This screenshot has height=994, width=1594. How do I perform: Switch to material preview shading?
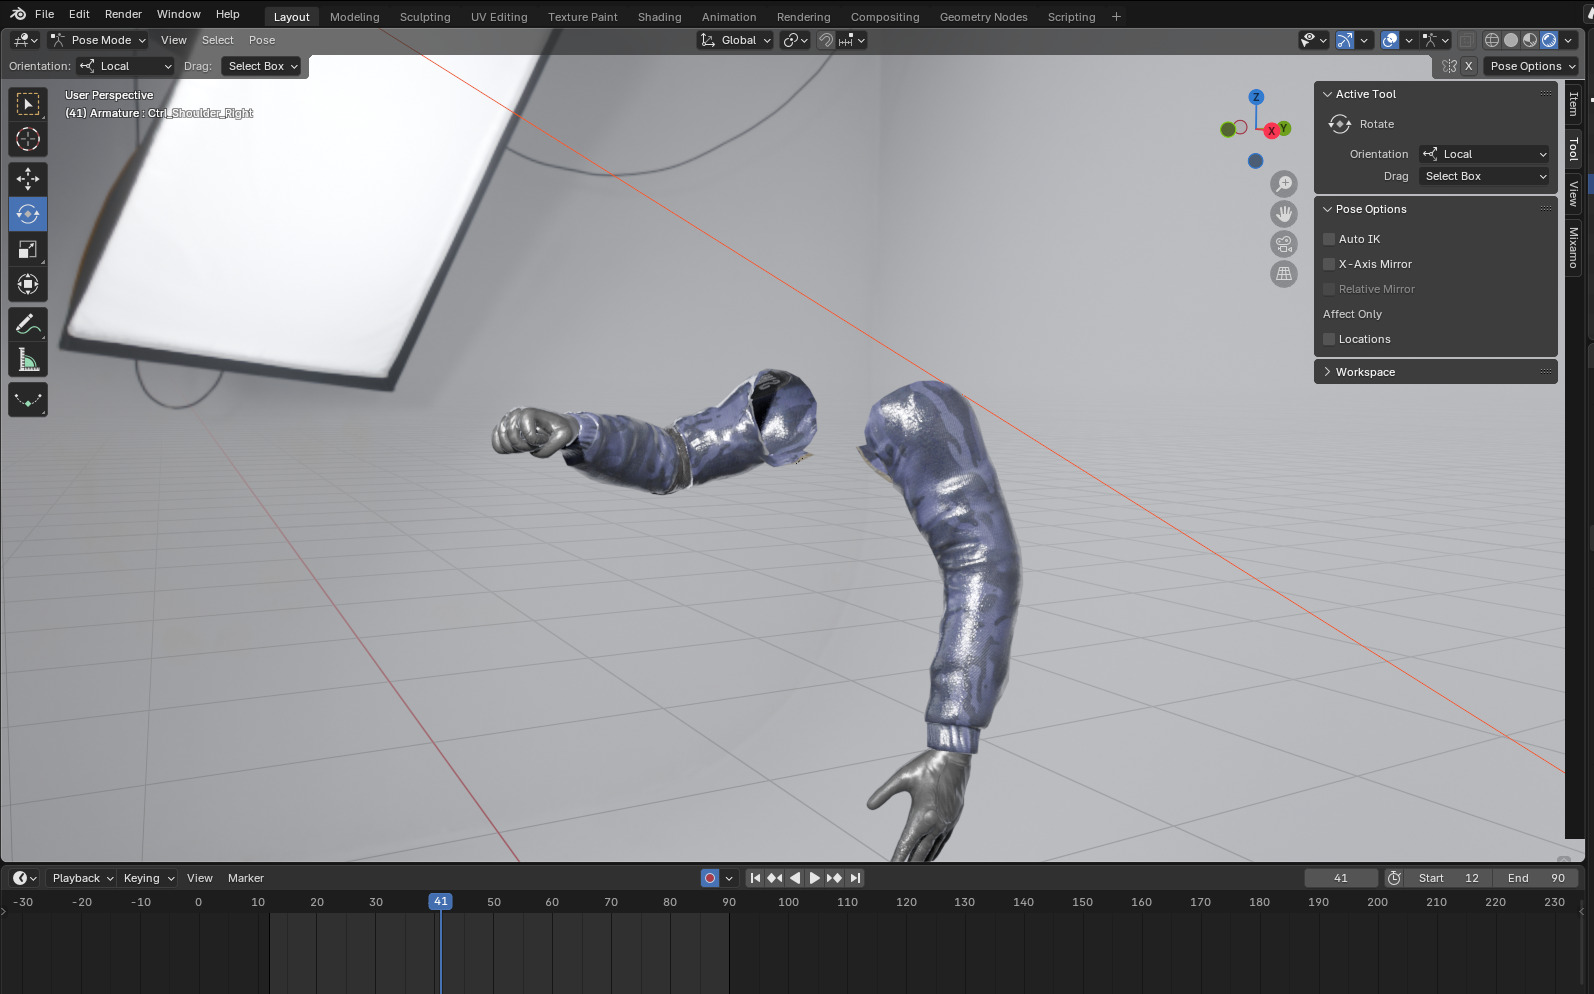coord(1530,40)
